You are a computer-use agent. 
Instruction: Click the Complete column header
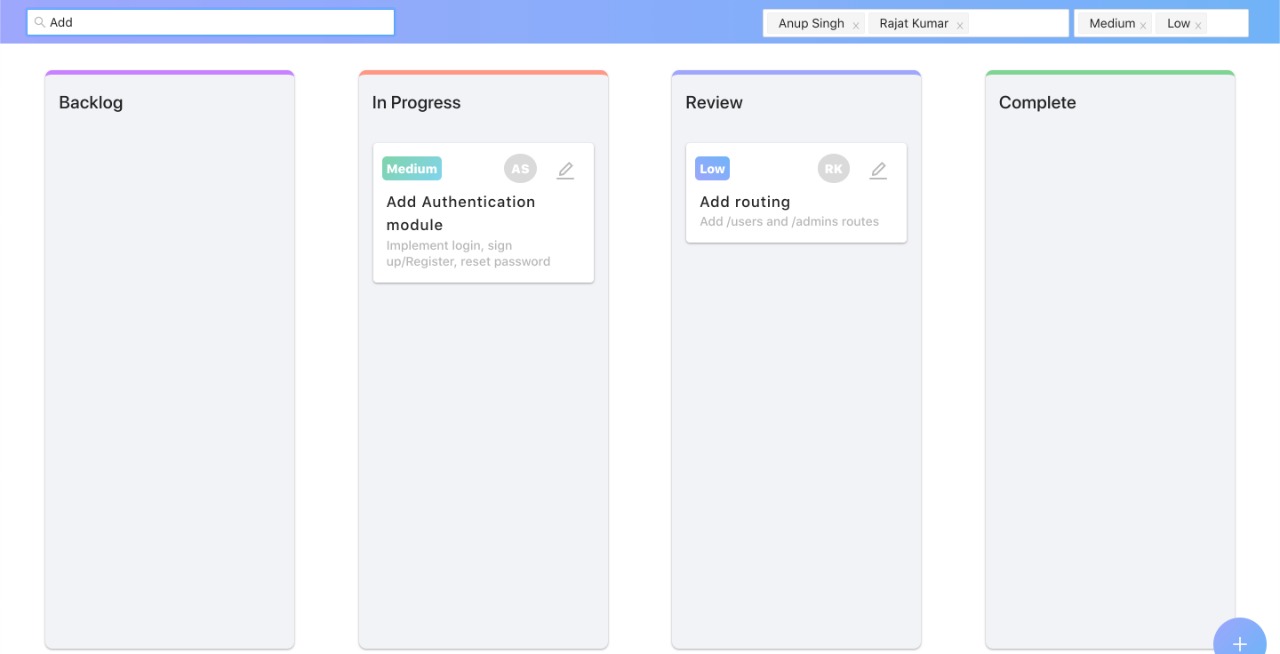[1037, 102]
